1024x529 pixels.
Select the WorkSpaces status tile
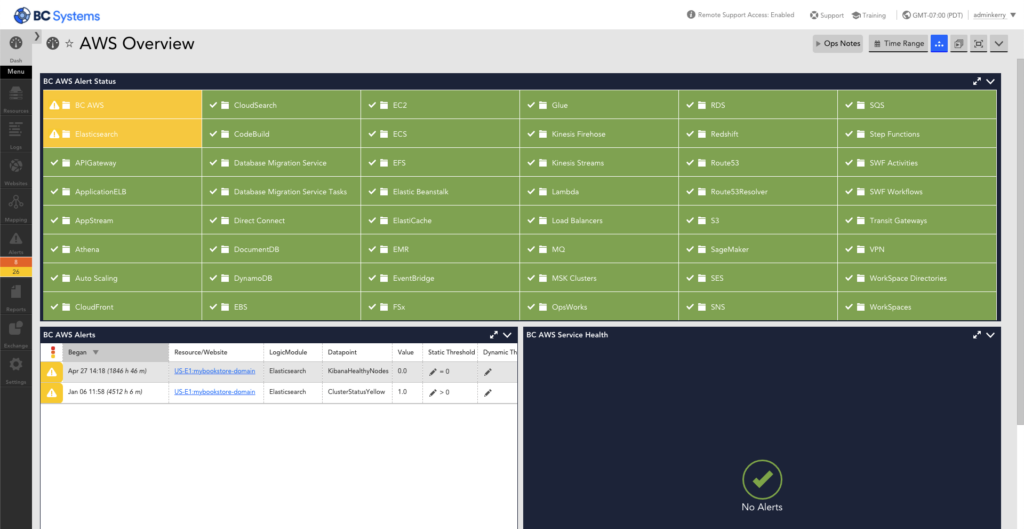tap(917, 307)
